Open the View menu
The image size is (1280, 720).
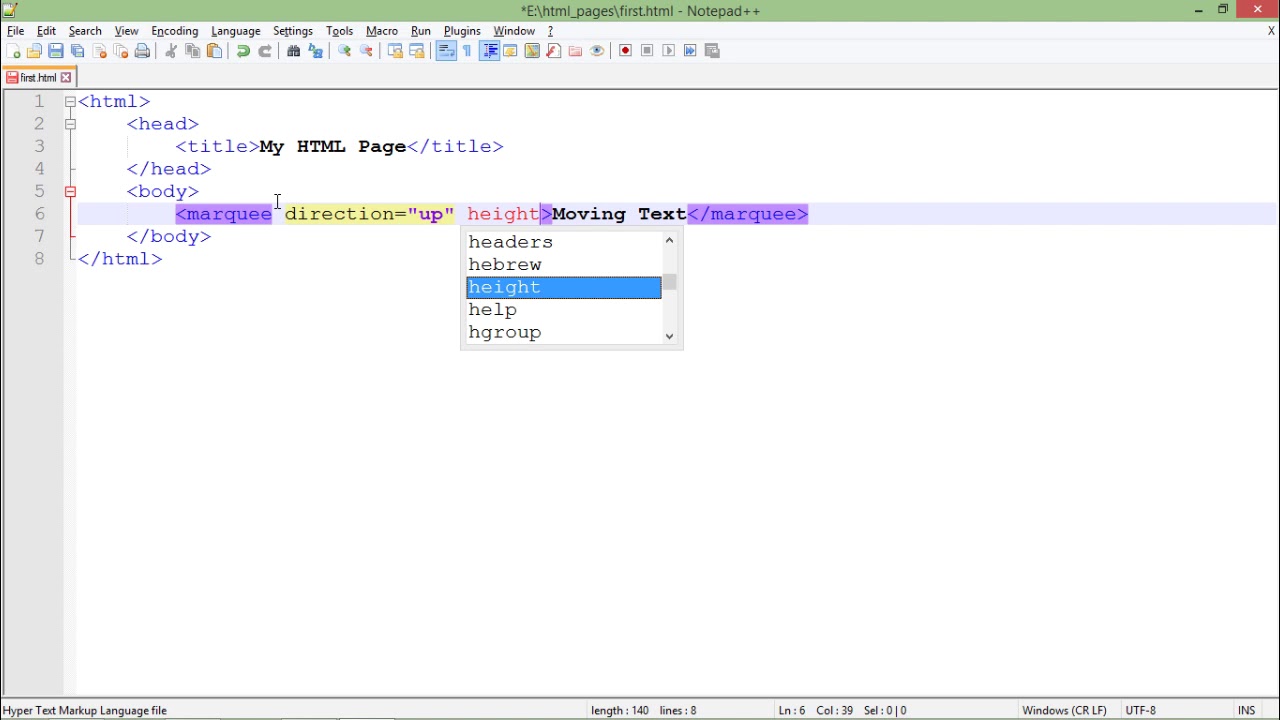pos(126,31)
